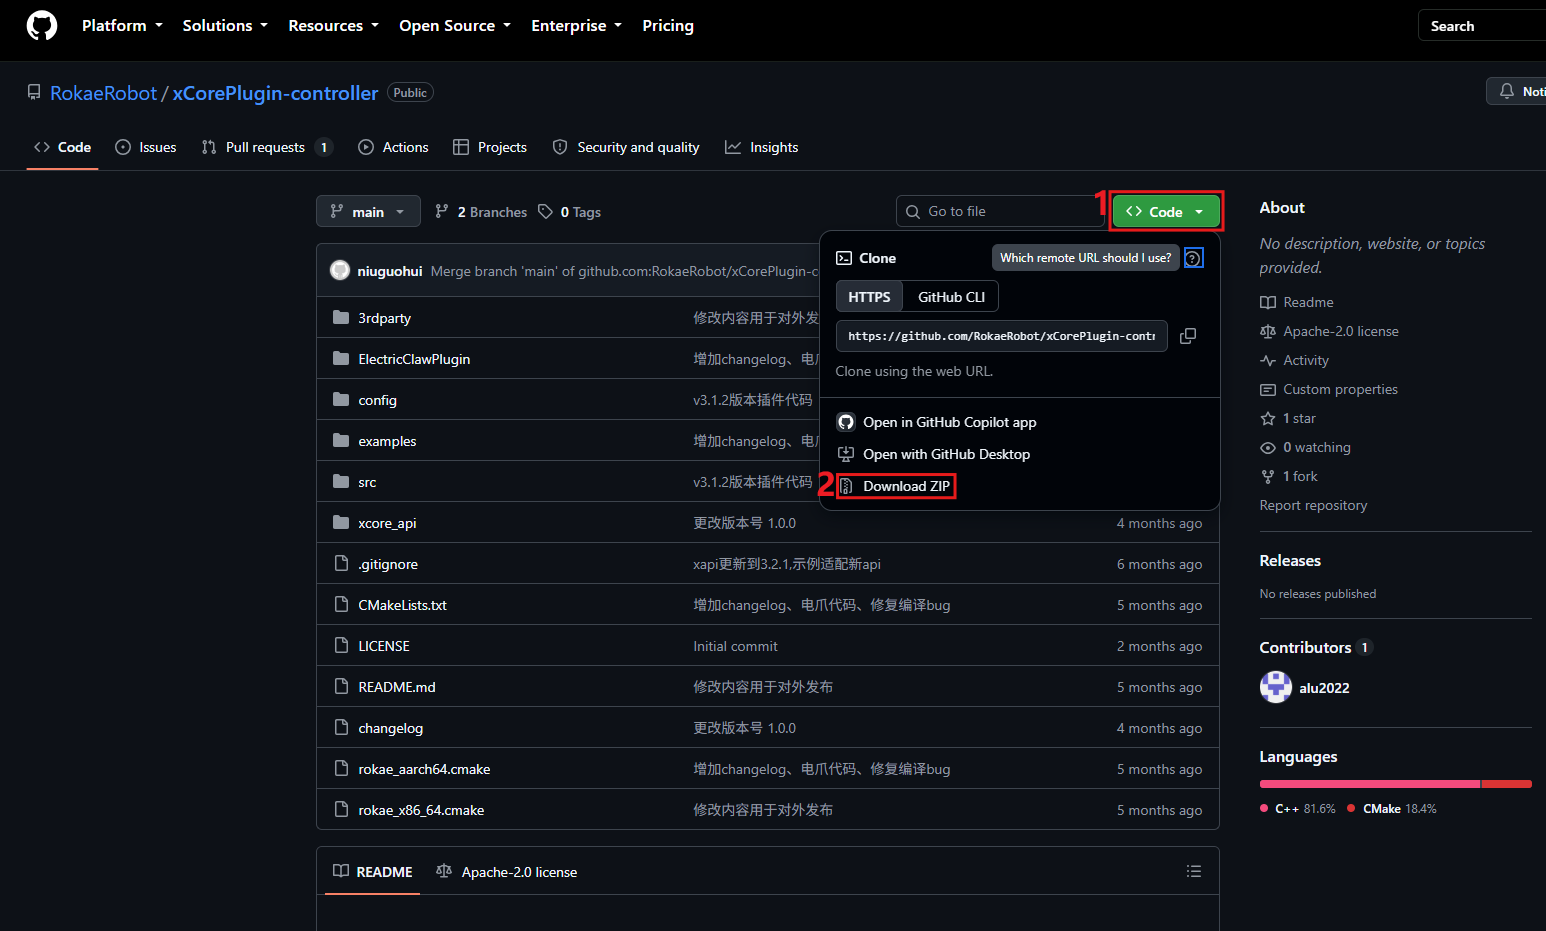Go to the Actions tab
Viewport: 1546px width, 931px height.
(x=393, y=147)
